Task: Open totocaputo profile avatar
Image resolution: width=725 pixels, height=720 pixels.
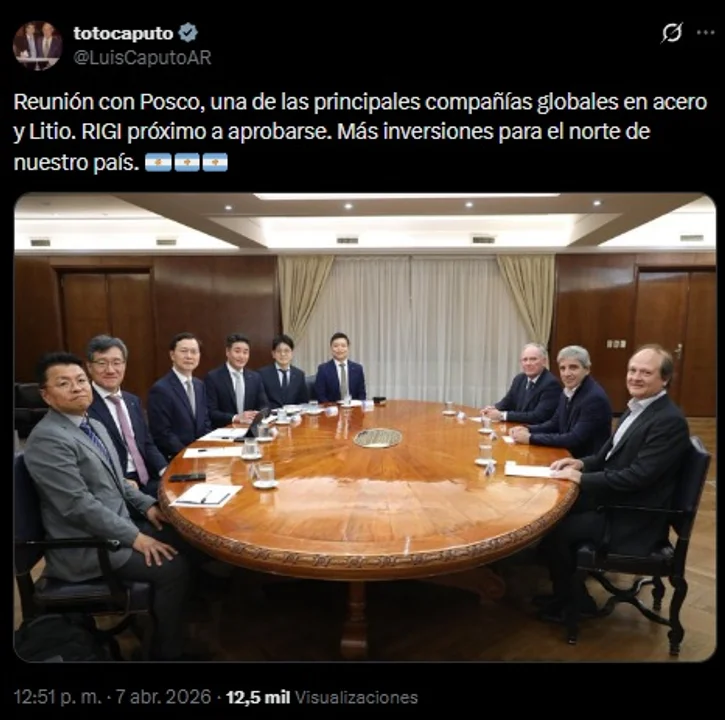Action: coord(37,45)
